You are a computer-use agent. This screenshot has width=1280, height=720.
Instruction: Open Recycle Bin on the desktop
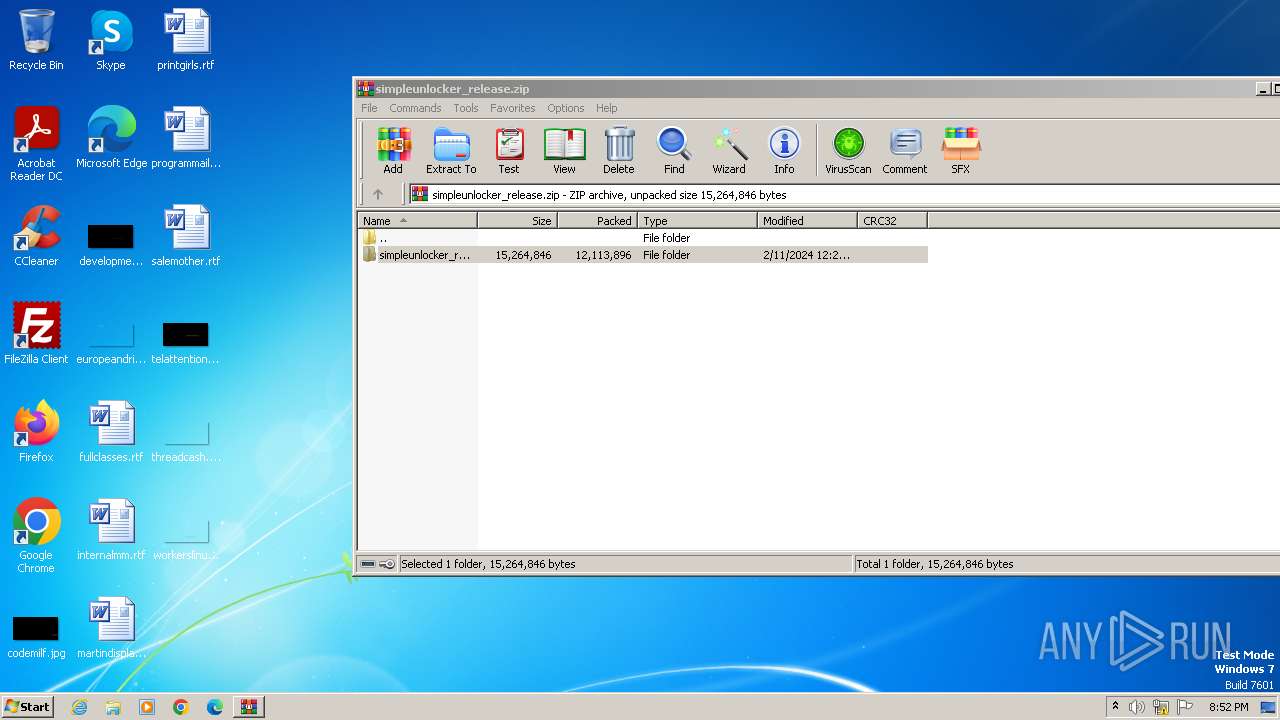point(36,40)
